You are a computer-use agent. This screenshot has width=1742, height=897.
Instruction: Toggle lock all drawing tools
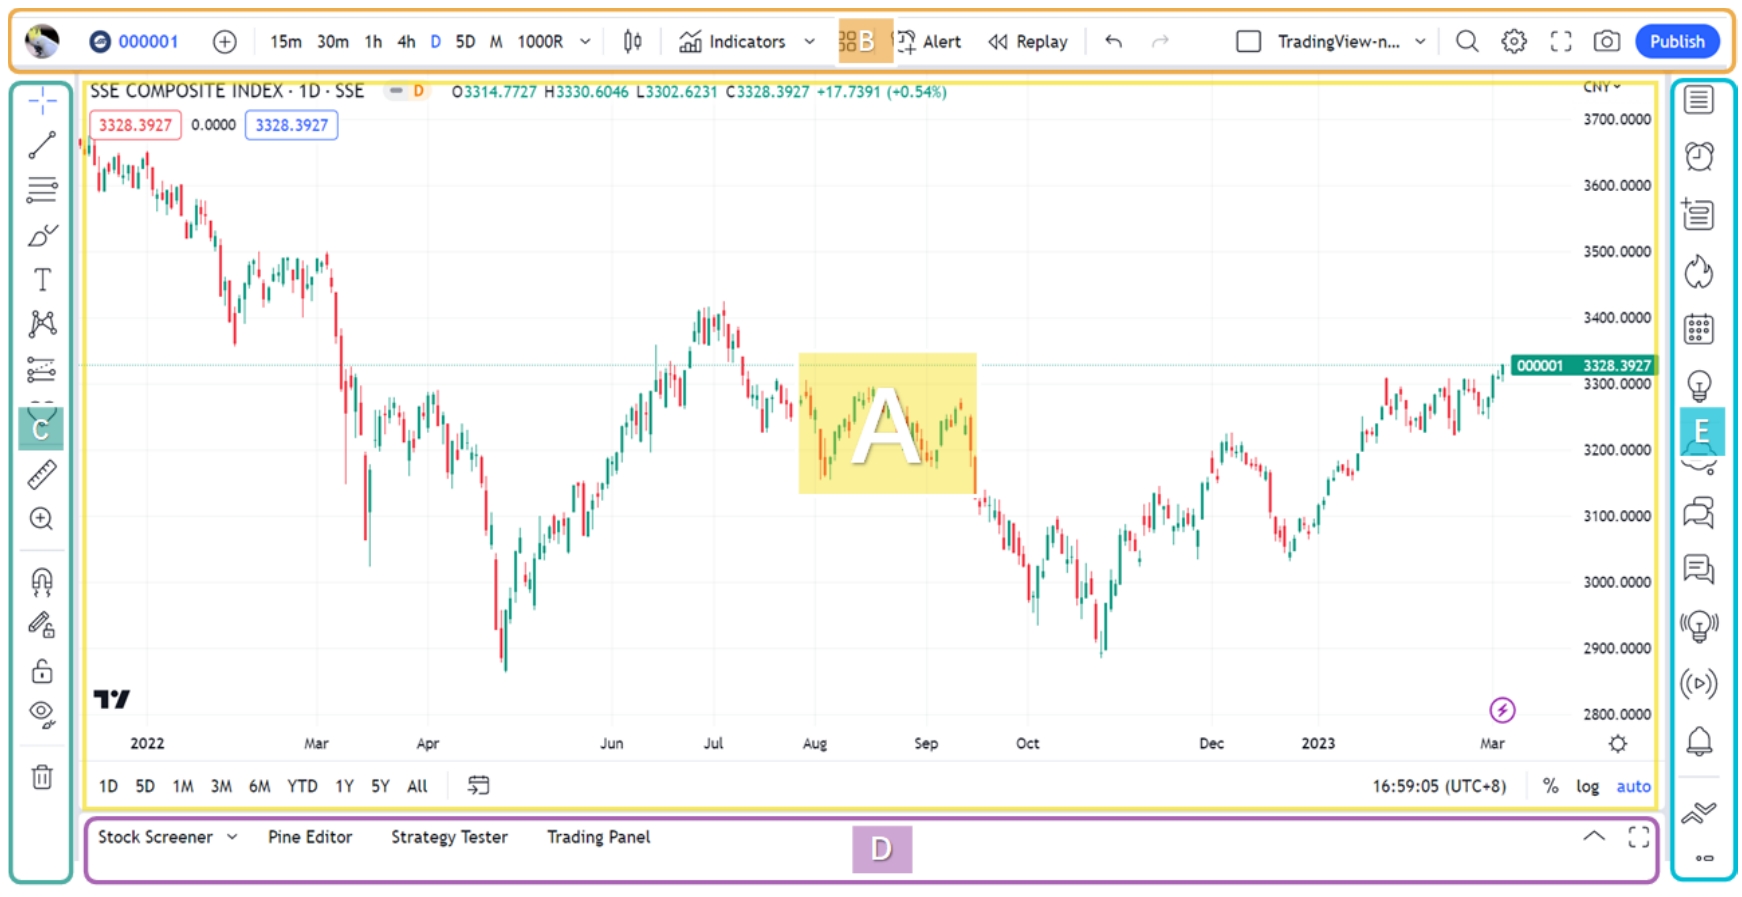coord(41,670)
